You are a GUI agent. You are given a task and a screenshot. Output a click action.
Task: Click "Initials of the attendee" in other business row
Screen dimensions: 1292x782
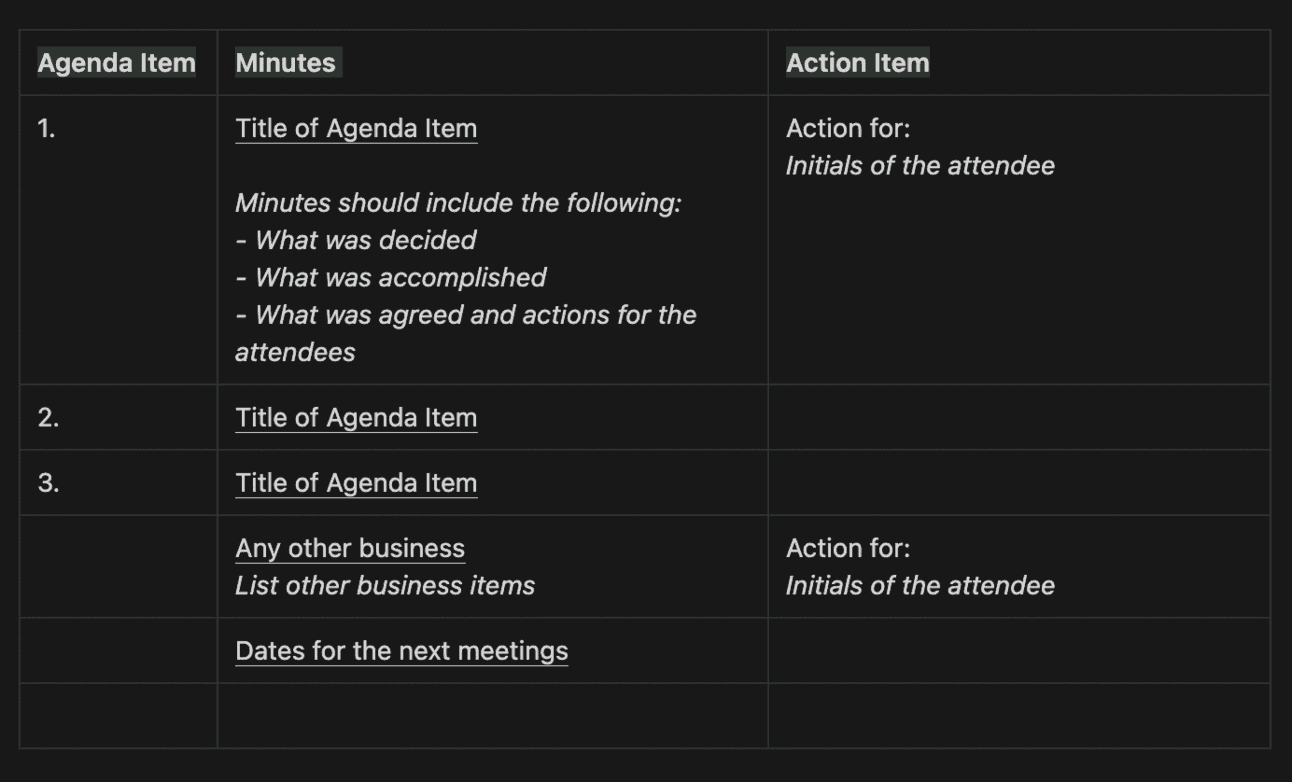[920, 586]
